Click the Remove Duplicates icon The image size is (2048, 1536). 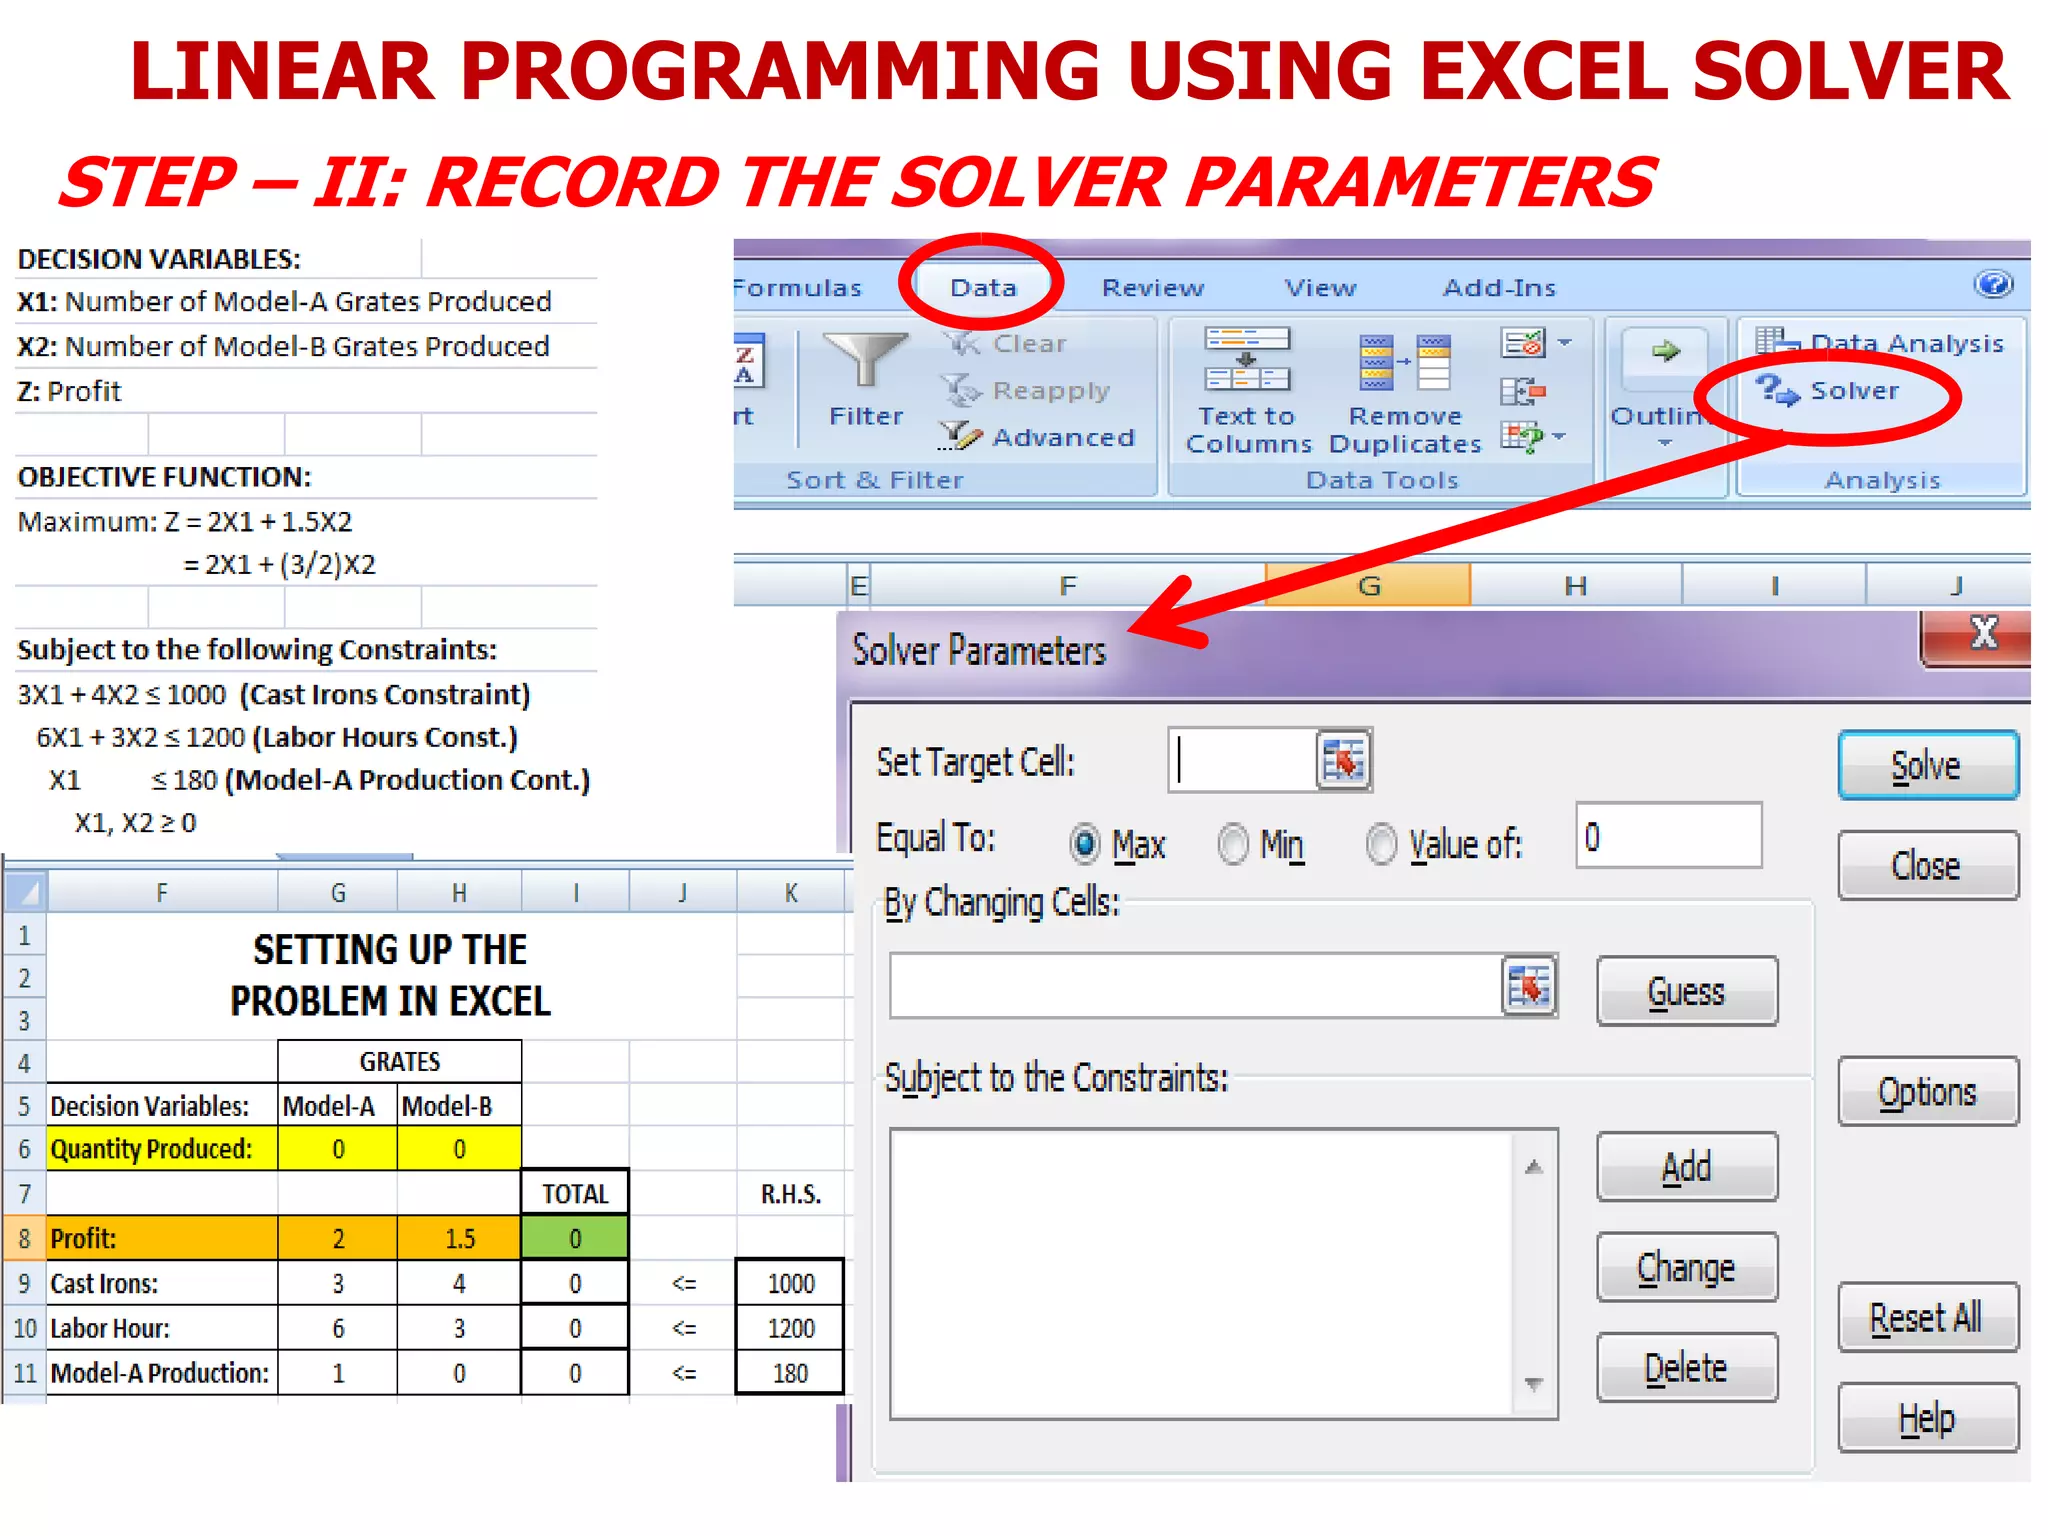tap(1404, 362)
